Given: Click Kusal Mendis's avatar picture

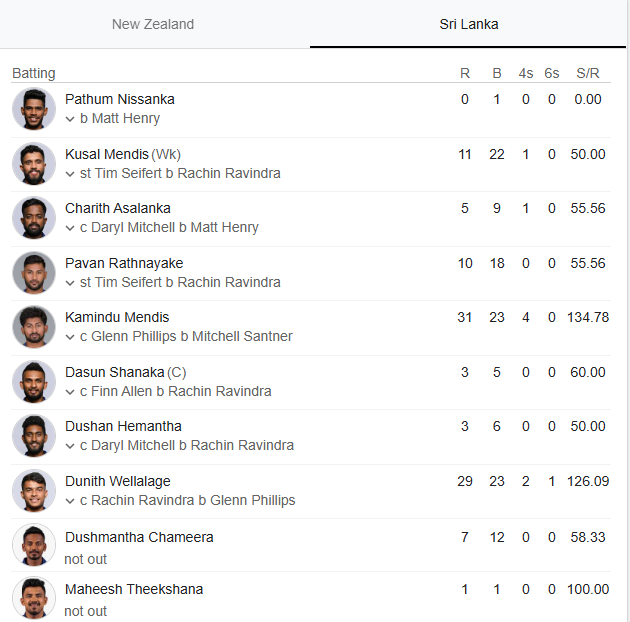Looking at the screenshot, I should pos(34,164).
